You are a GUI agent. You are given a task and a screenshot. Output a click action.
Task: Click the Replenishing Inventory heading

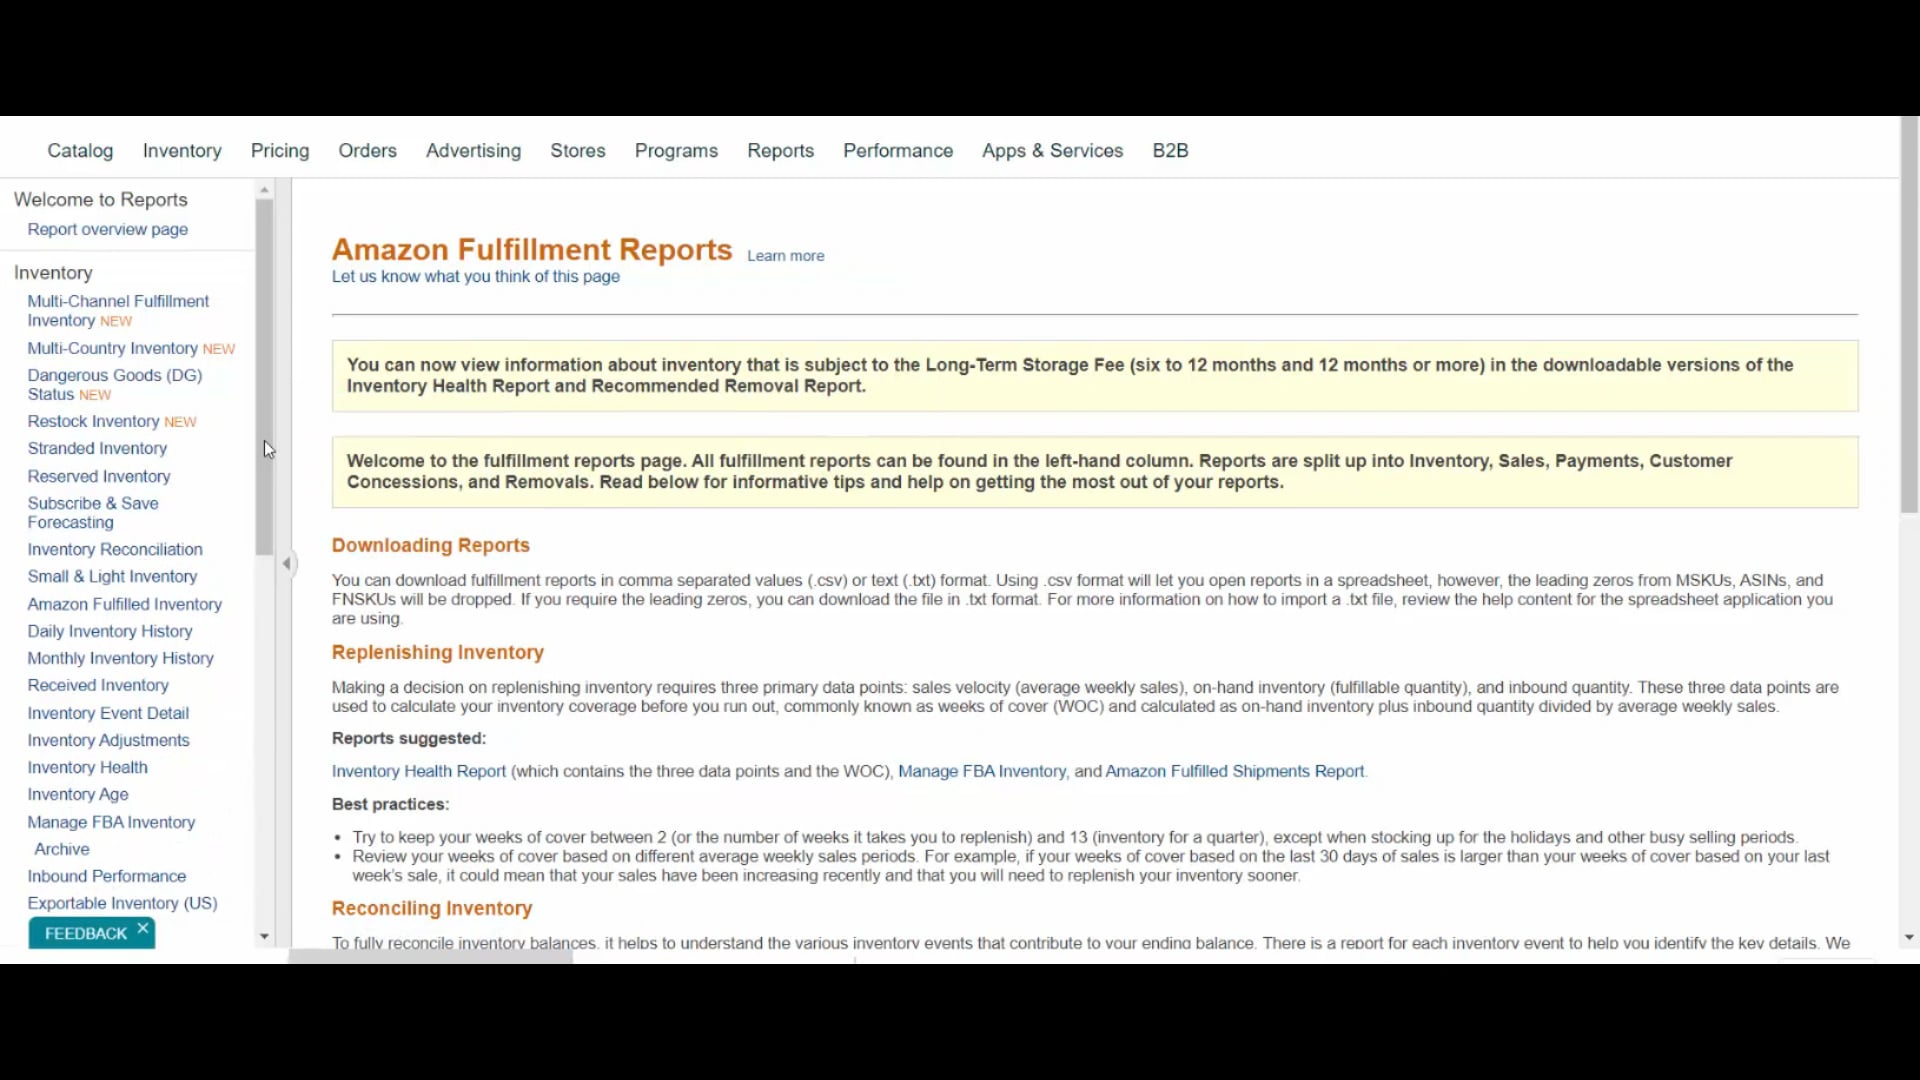point(438,653)
